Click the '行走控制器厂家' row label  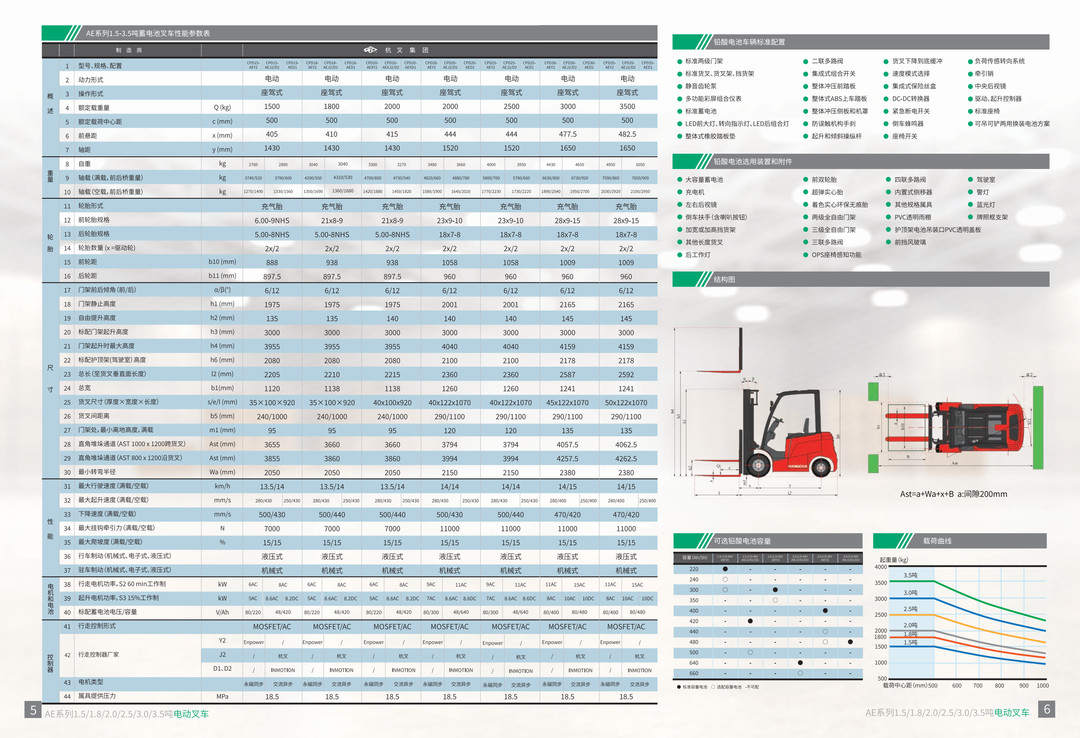tap(98, 655)
